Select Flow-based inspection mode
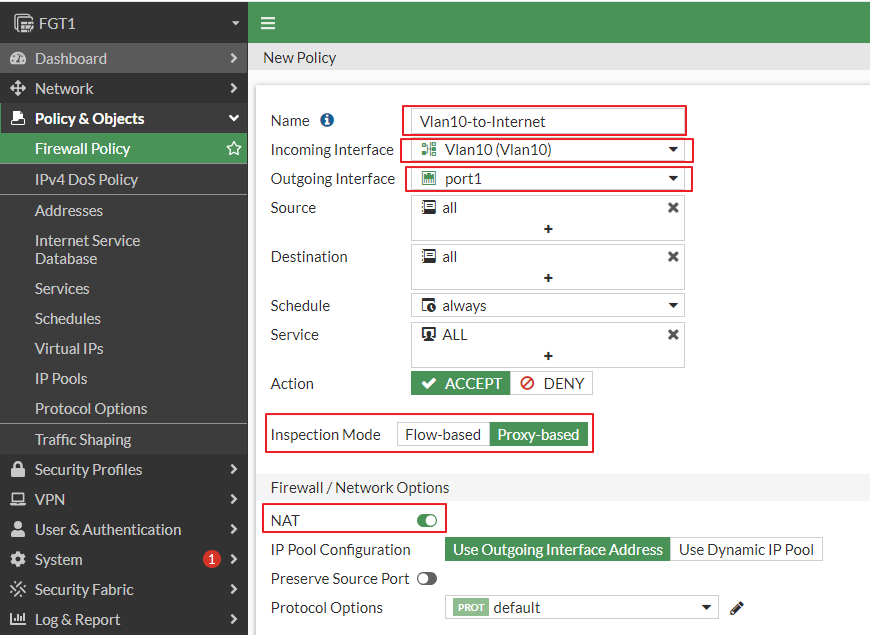870x635 pixels. [443, 435]
